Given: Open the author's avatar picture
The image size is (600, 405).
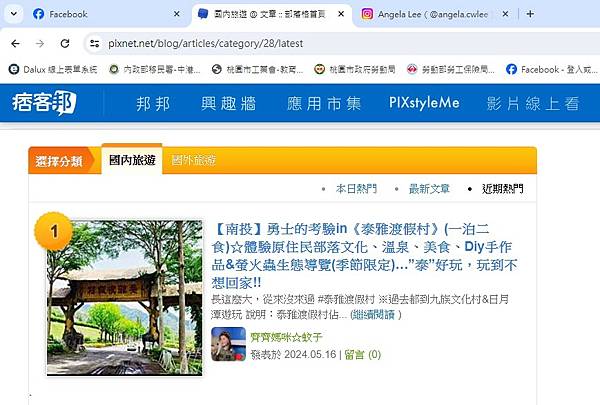Looking at the screenshot, I should click(228, 344).
